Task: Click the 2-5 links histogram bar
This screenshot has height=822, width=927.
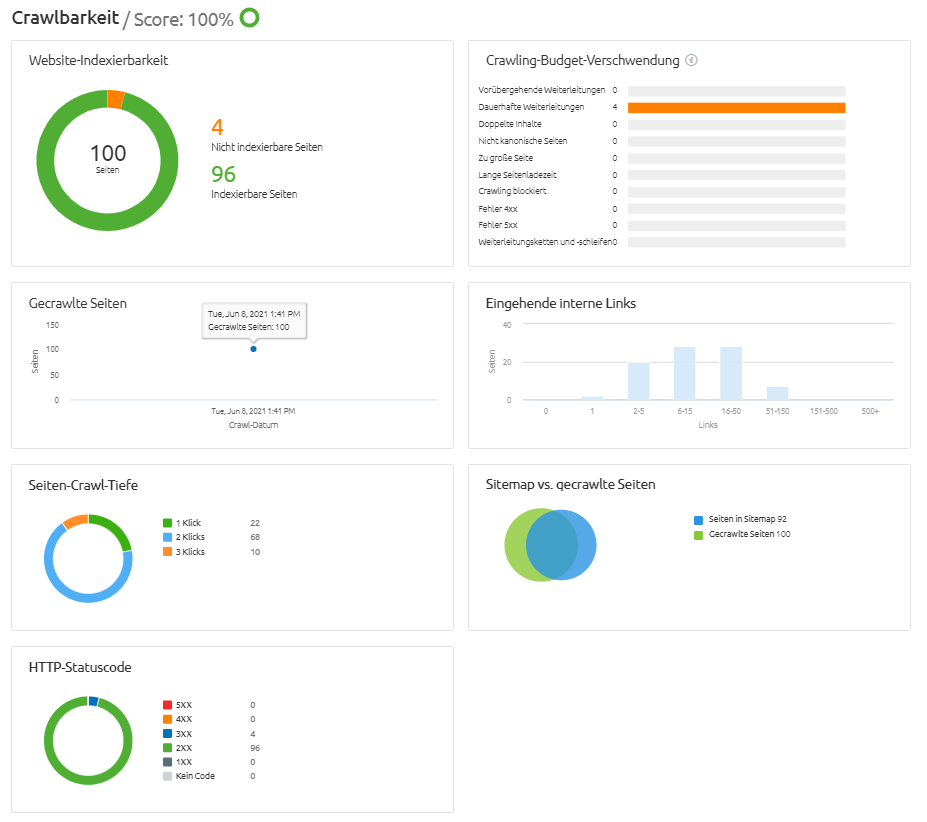Action: (638, 381)
